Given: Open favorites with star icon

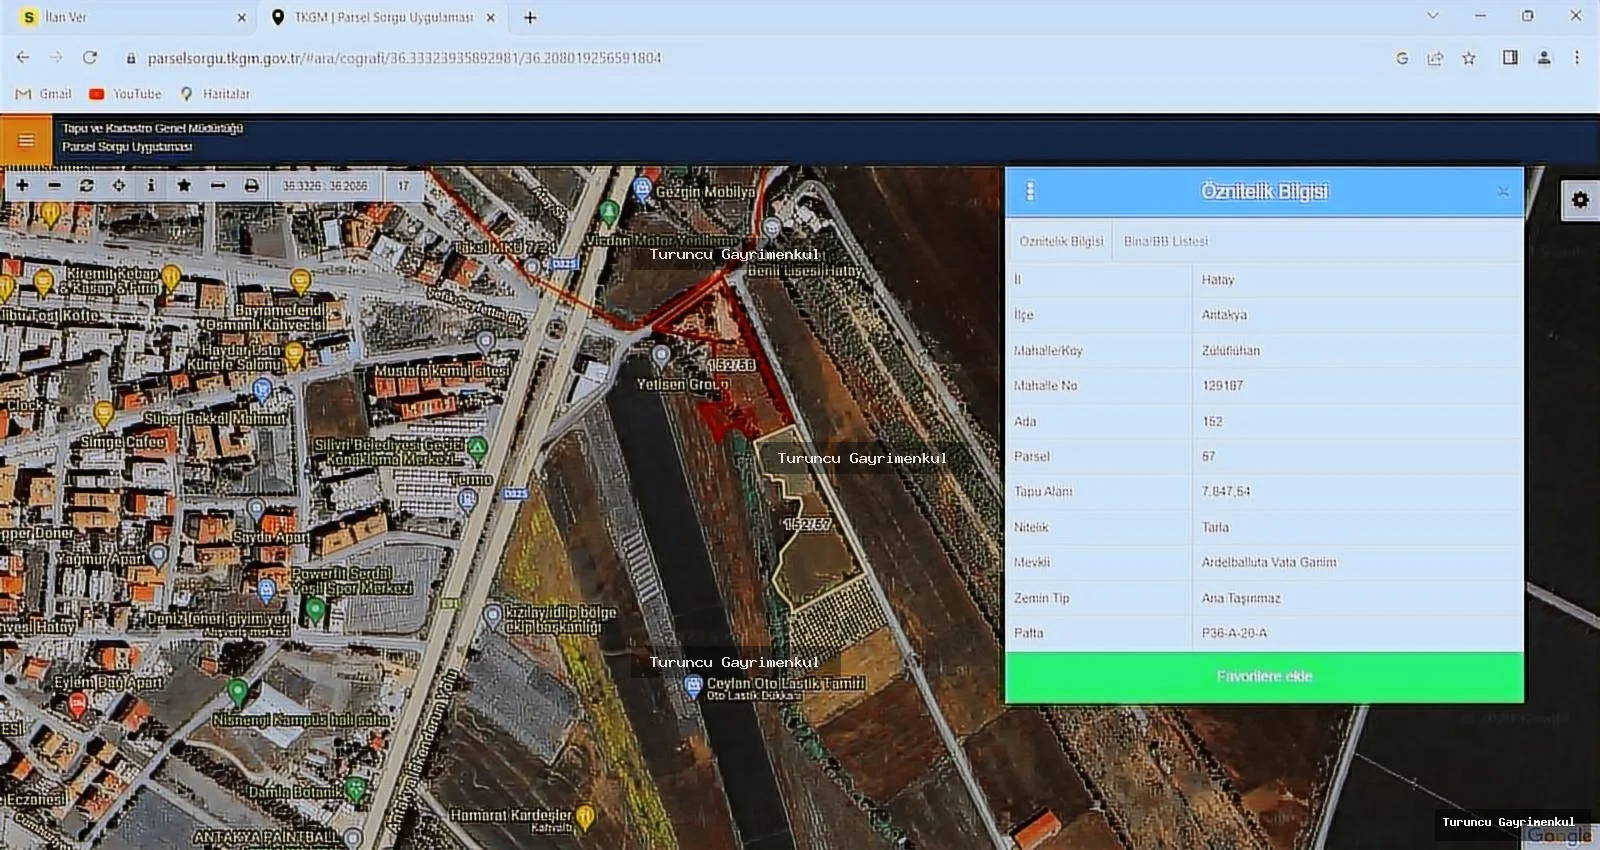Looking at the screenshot, I should [184, 186].
